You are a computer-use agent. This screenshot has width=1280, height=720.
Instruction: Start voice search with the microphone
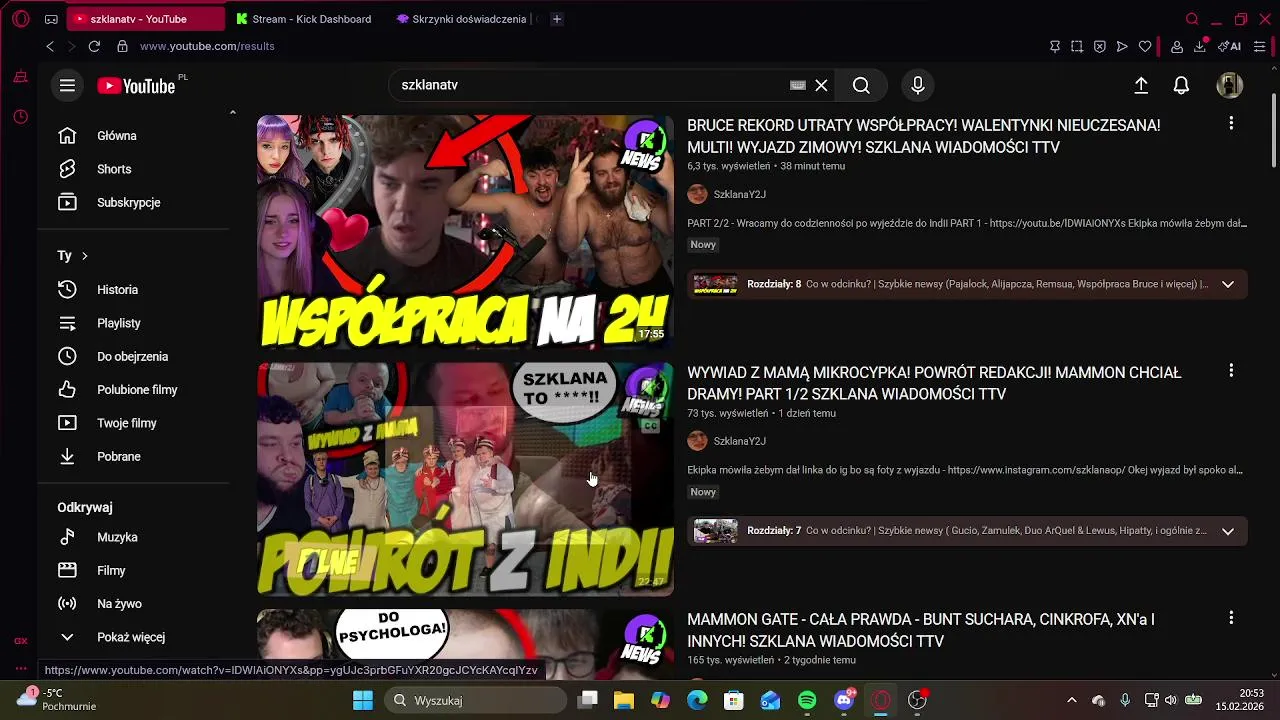point(918,86)
